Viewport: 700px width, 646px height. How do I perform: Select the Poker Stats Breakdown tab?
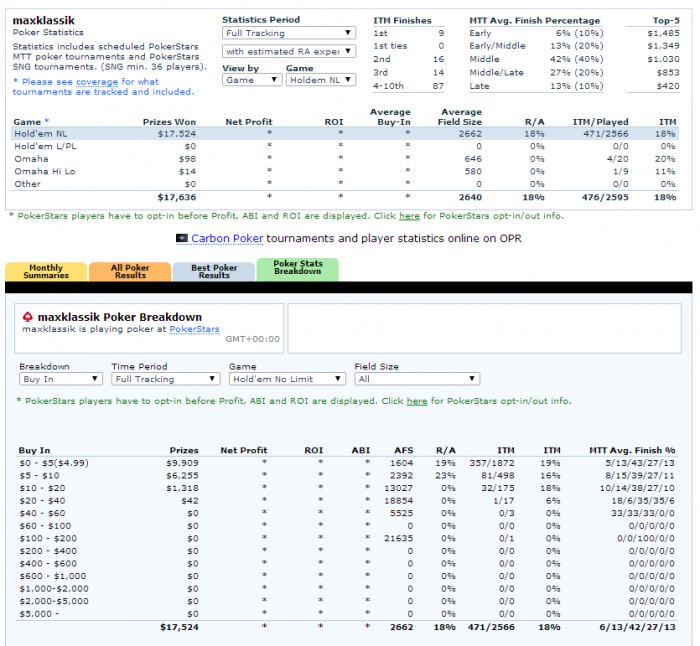pos(297,269)
